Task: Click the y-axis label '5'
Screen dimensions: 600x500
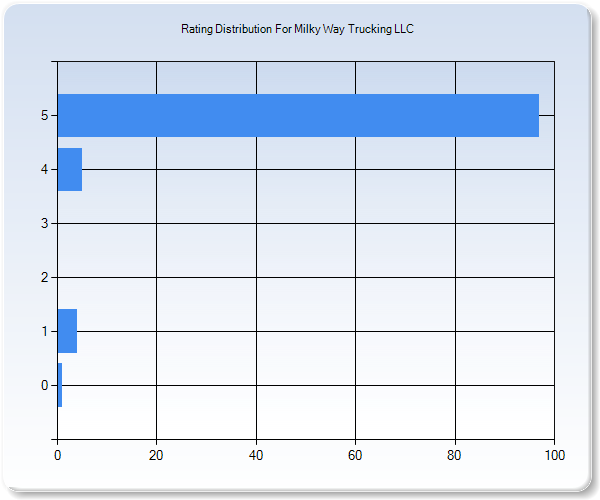Action: [44, 115]
